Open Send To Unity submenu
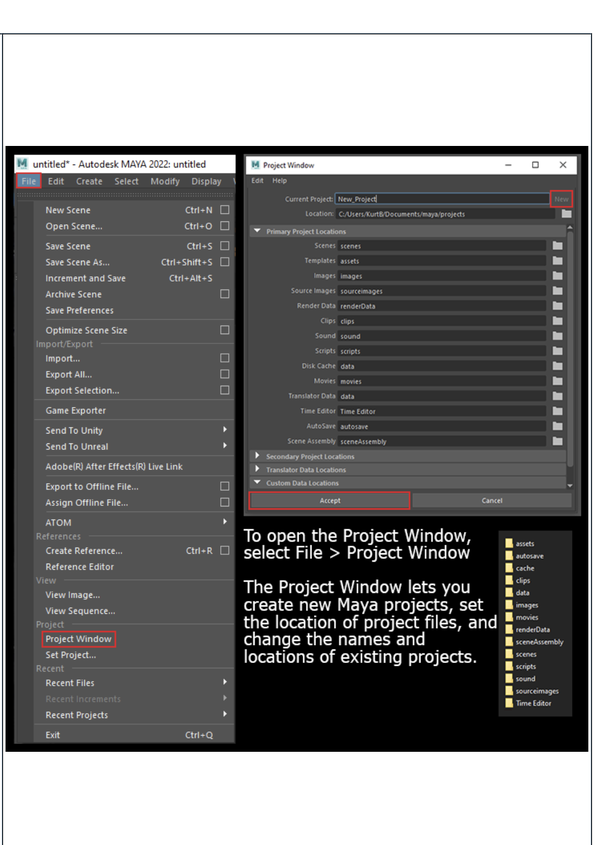Viewport: 600px width, 845px height. pos(134,431)
